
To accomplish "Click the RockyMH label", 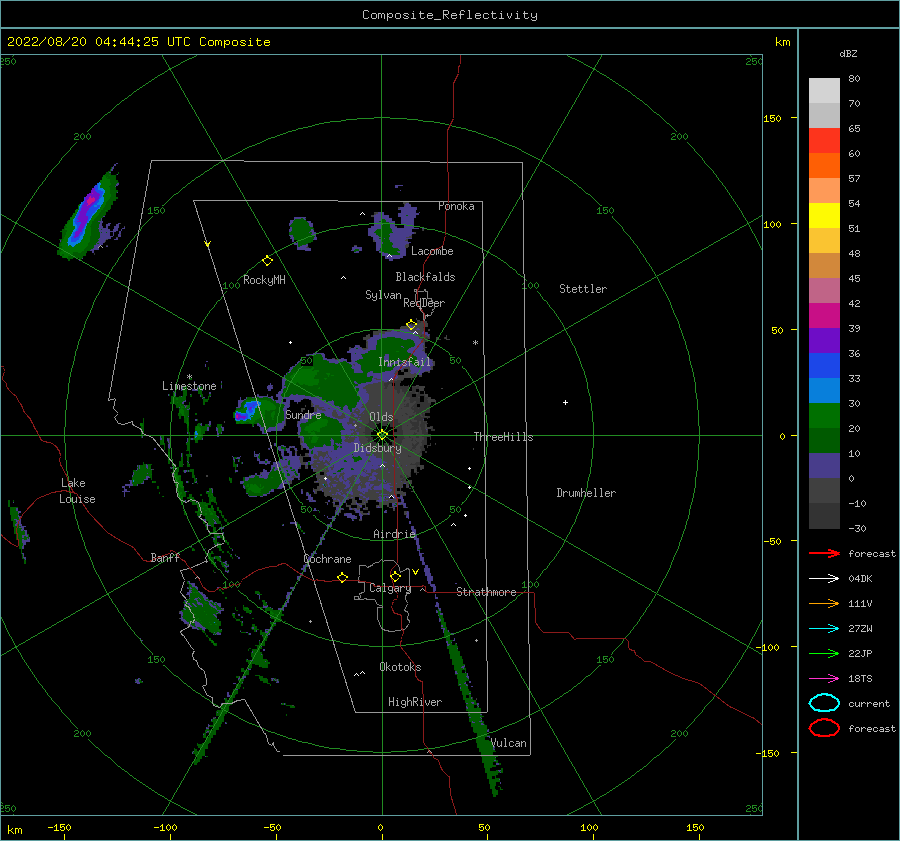I will coord(264,280).
